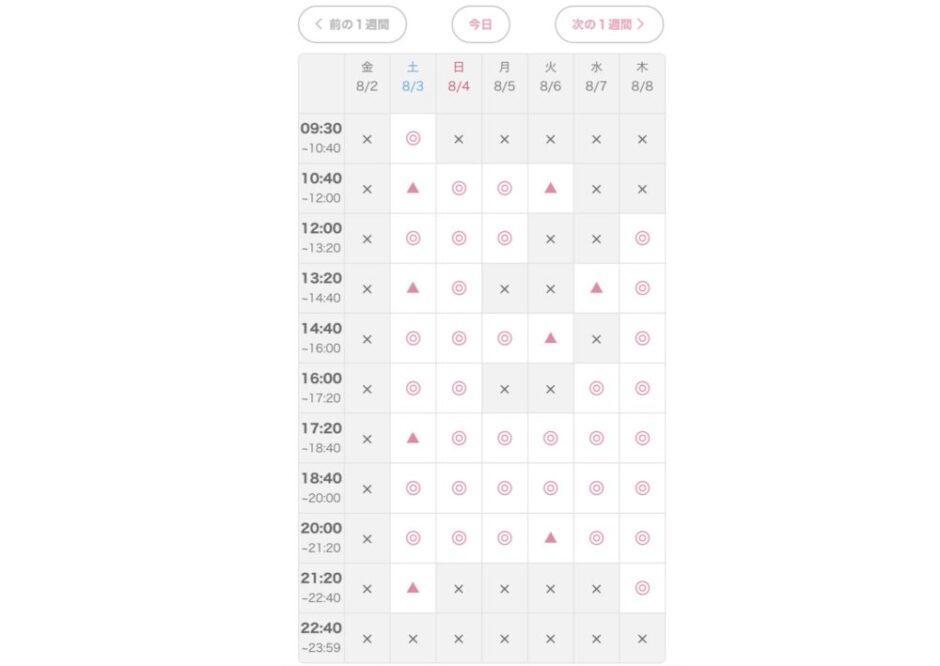Pick the 8/3 10:40 triangle slot
The height and width of the screenshot is (666, 940).
coord(412,188)
